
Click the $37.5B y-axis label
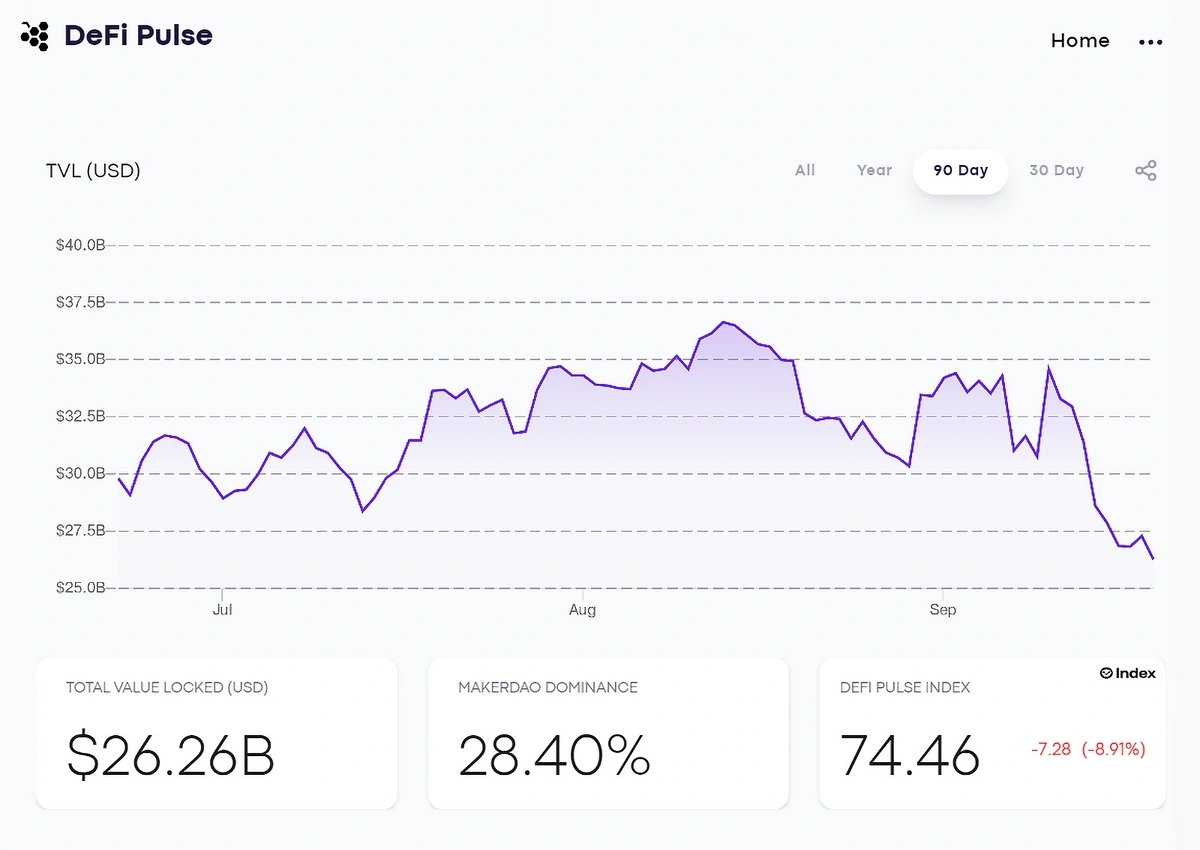[80, 302]
